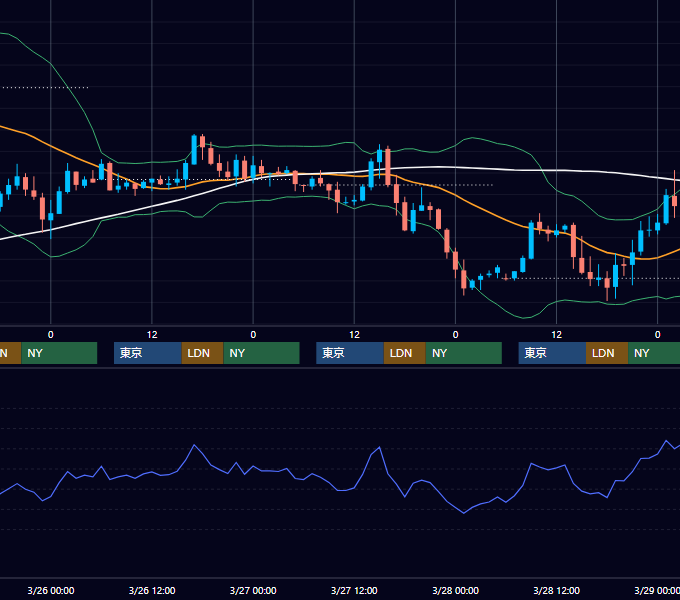680x600 pixels.
Task: Click the 3/26 12:00 date label
Action: [x=152, y=590]
